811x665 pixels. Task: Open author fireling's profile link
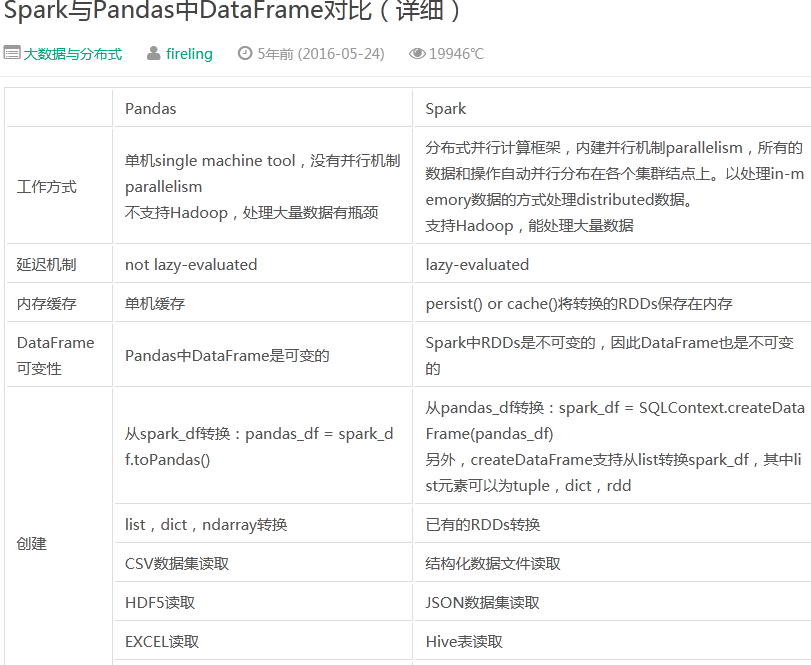click(x=189, y=54)
